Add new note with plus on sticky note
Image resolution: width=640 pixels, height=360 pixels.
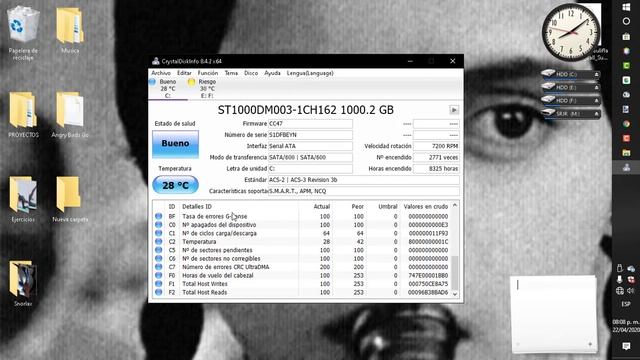(590, 344)
